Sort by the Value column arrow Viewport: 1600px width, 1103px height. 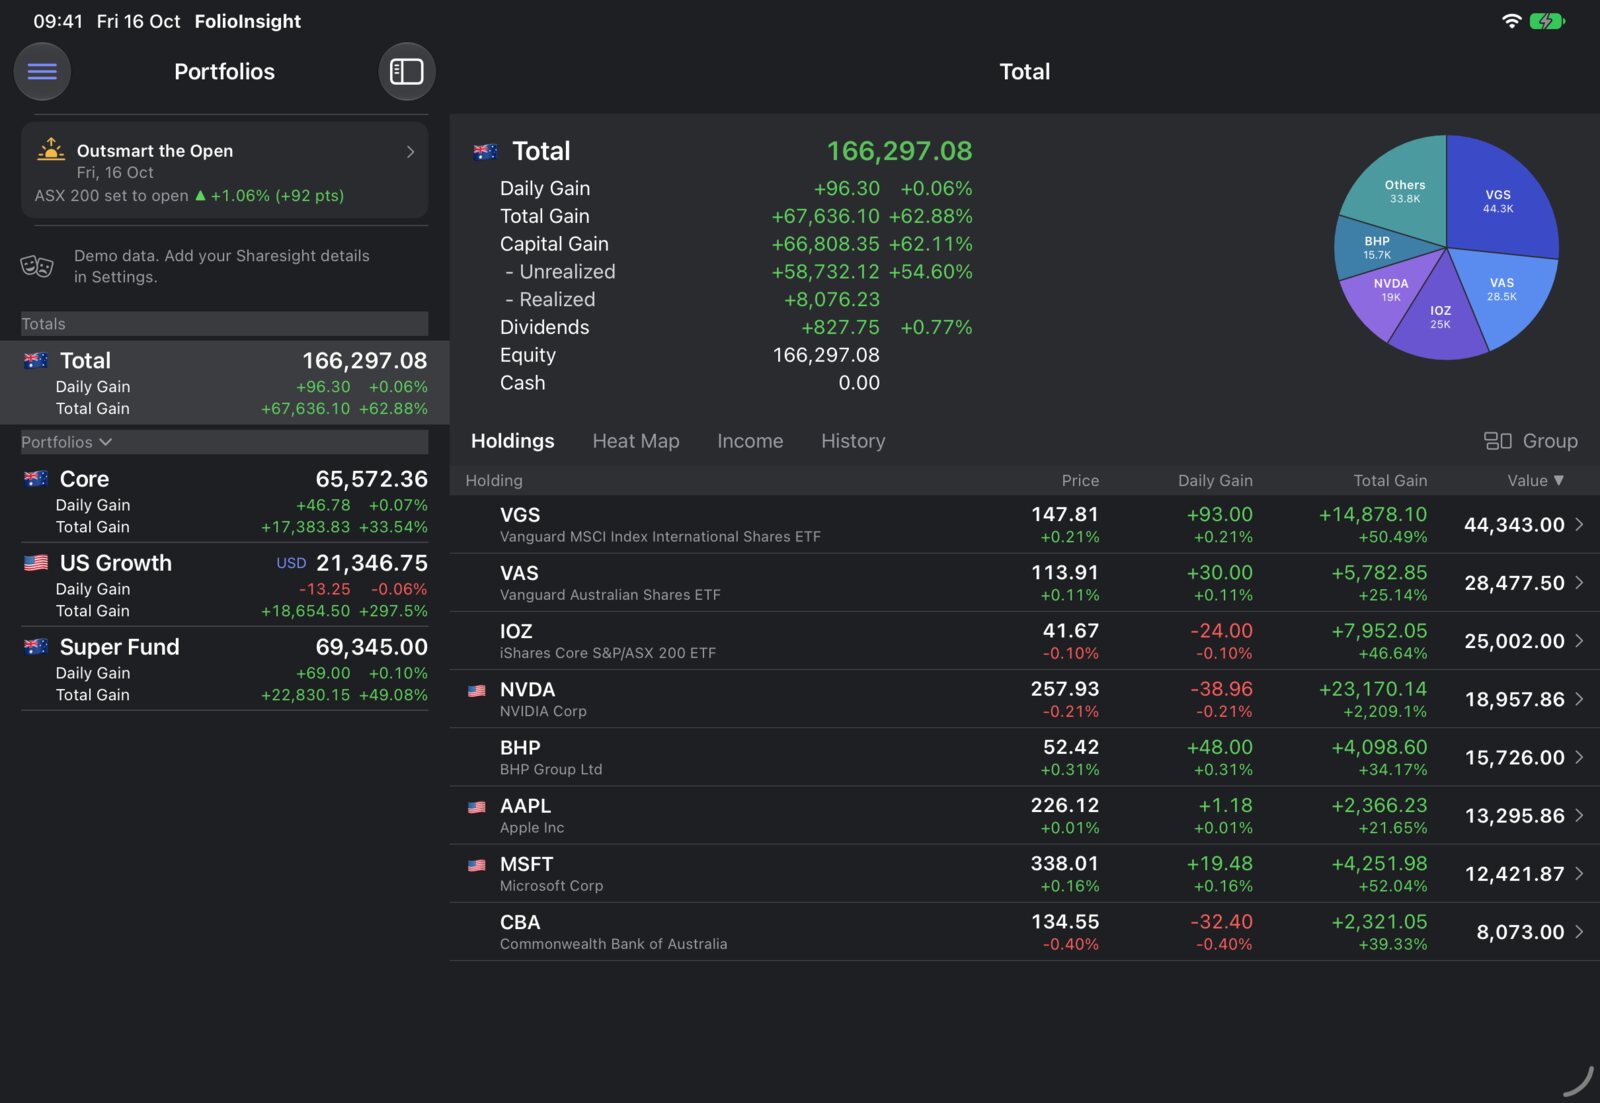[x=1559, y=481]
